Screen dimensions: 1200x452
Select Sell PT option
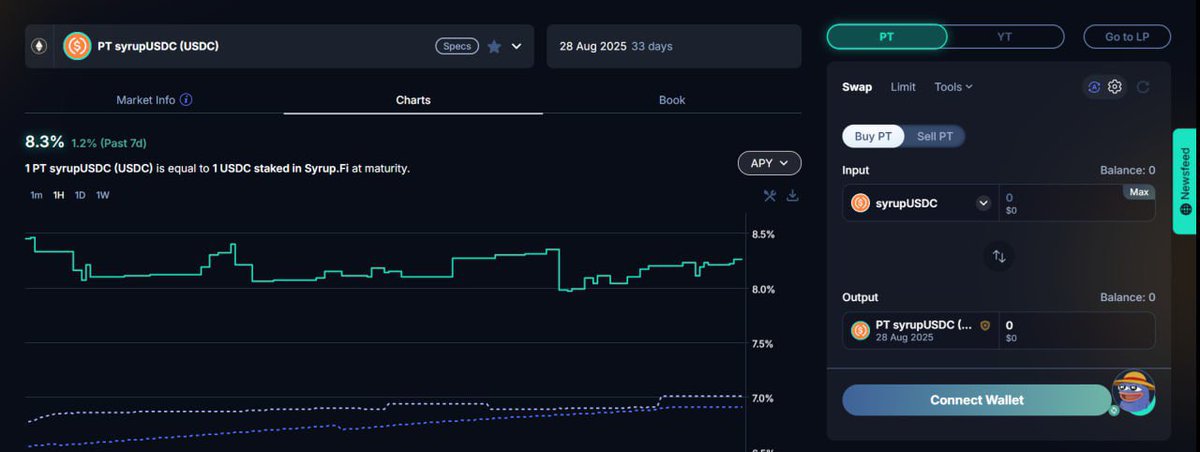tap(934, 136)
